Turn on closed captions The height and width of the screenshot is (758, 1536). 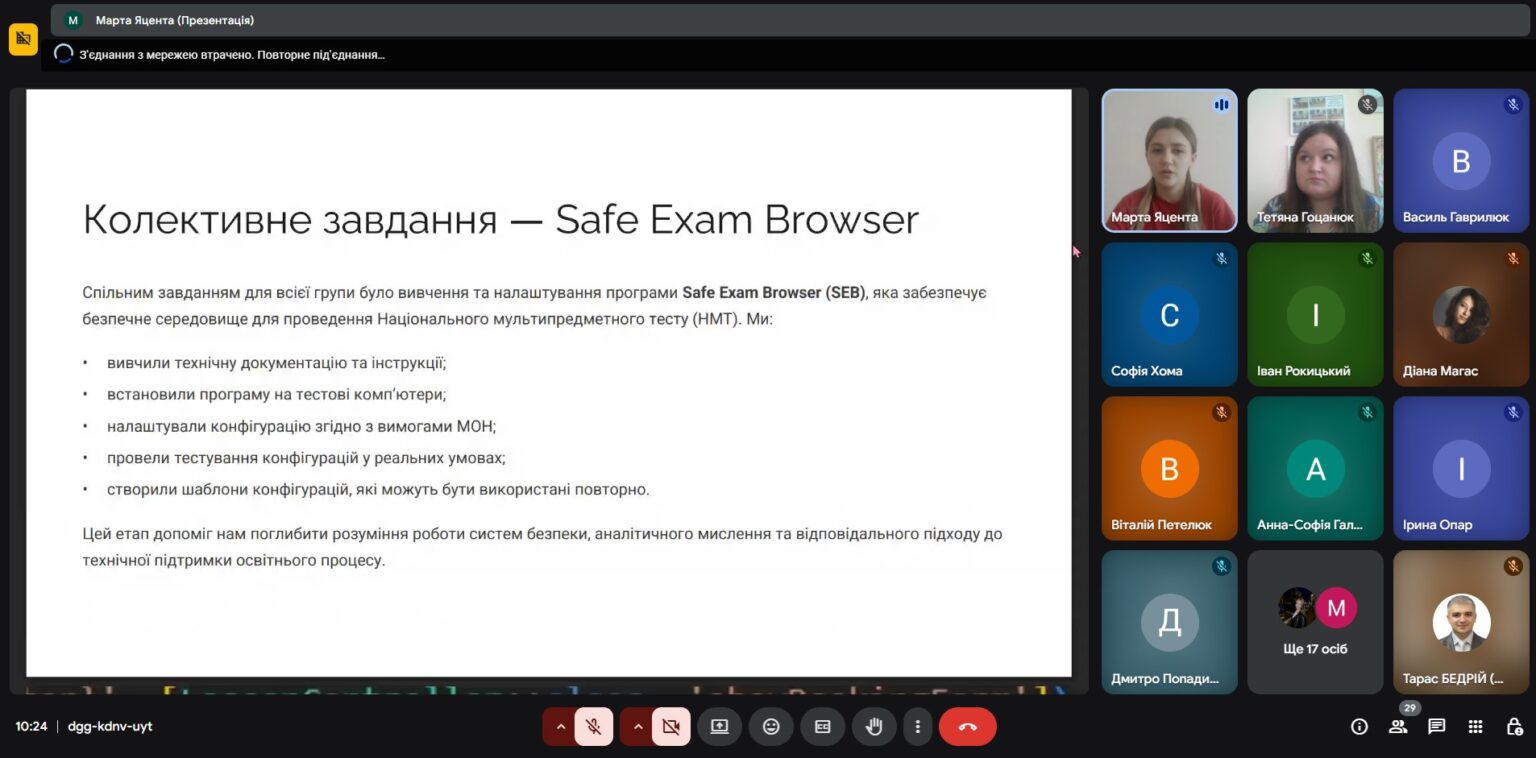pyautogui.click(x=823, y=727)
